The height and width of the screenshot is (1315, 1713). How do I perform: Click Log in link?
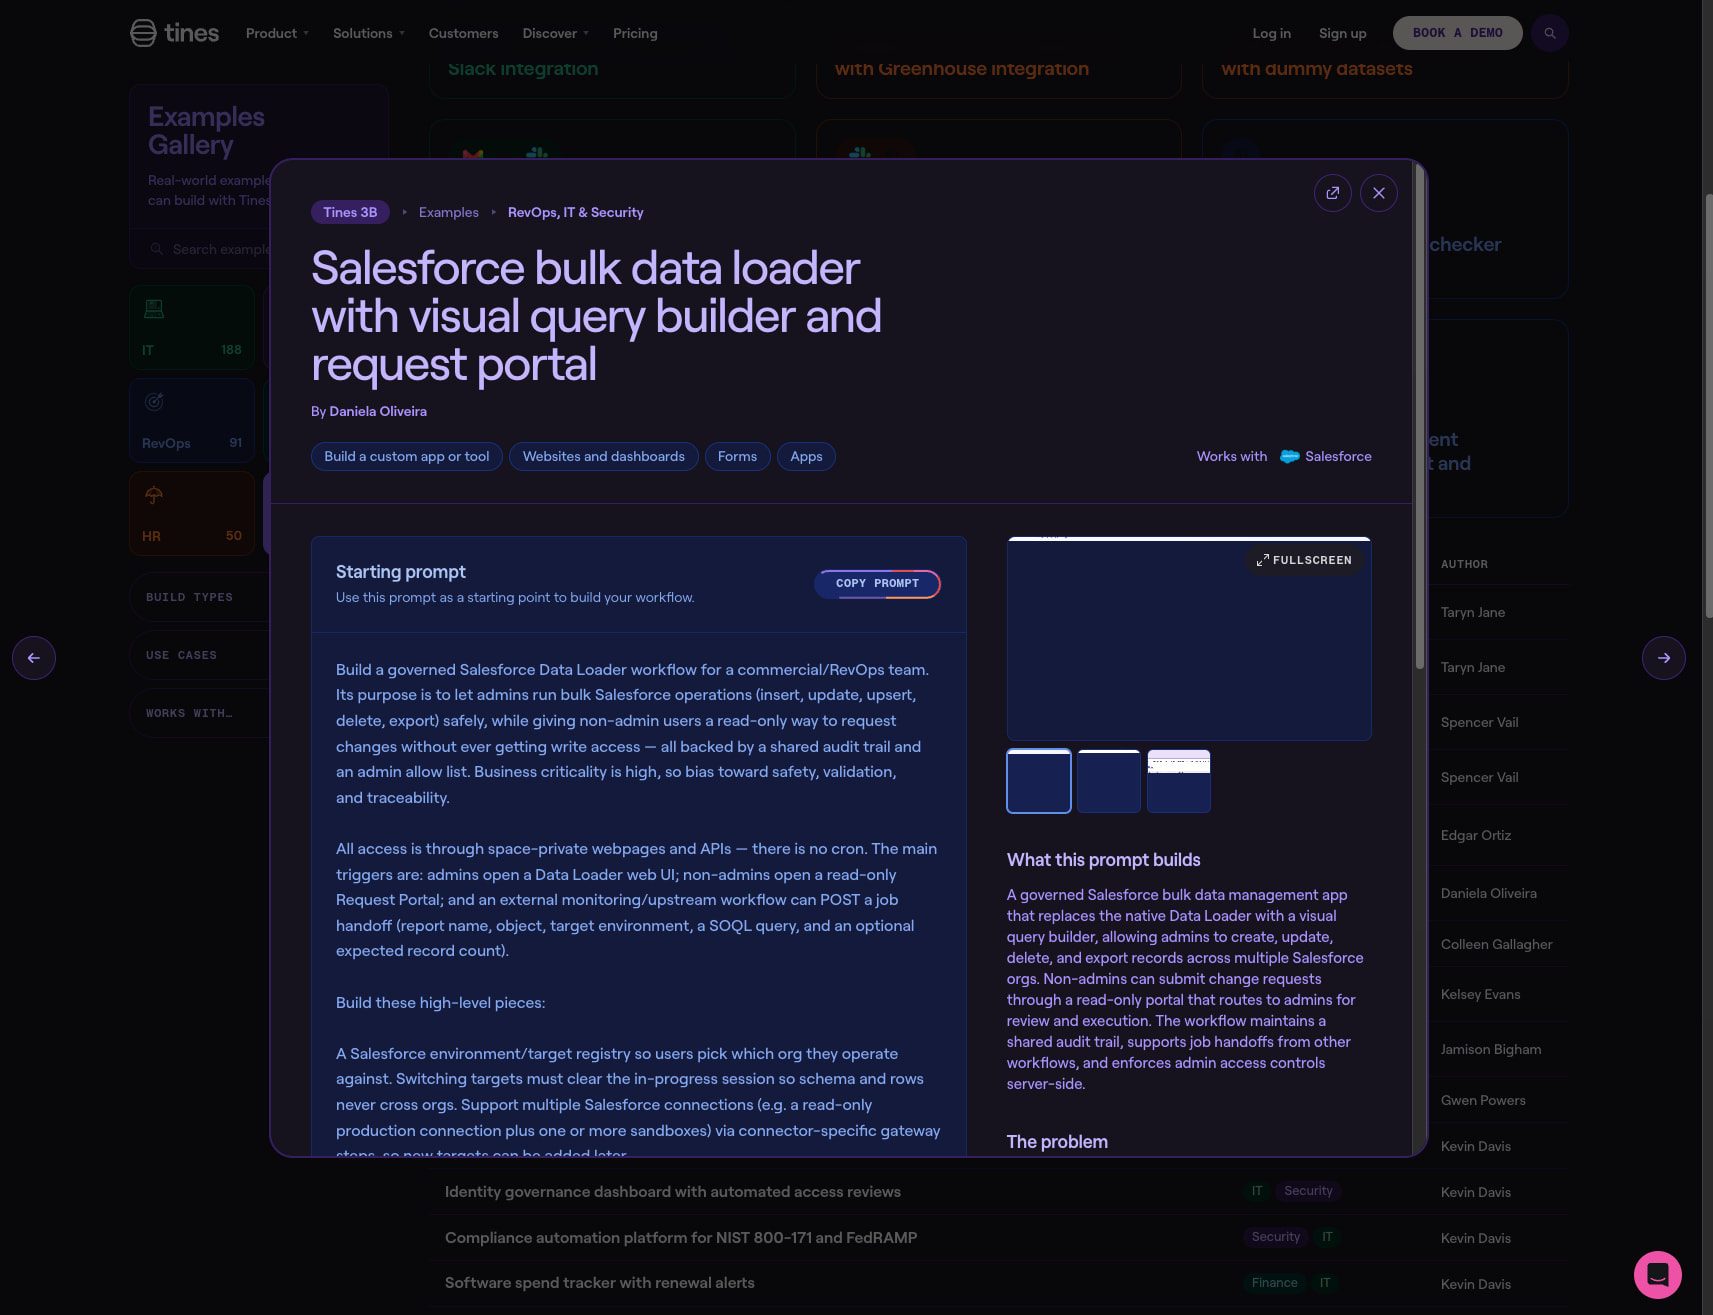click(1271, 33)
